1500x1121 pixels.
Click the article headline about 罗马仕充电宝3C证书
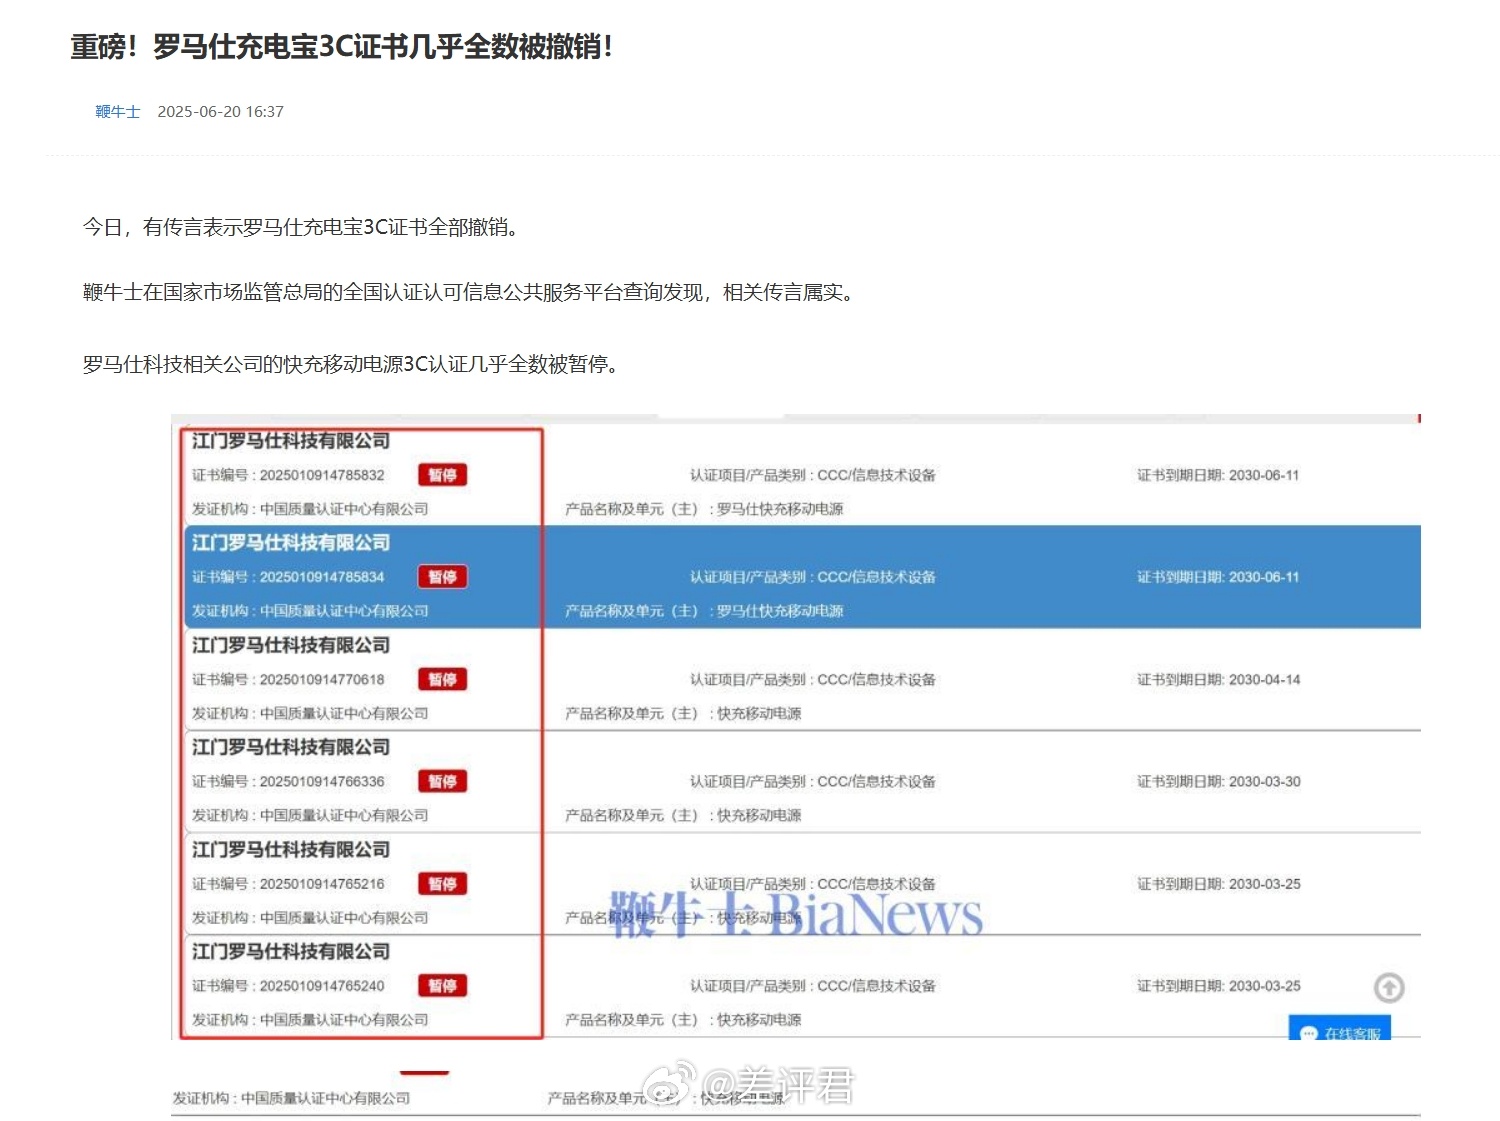(341, 47)
